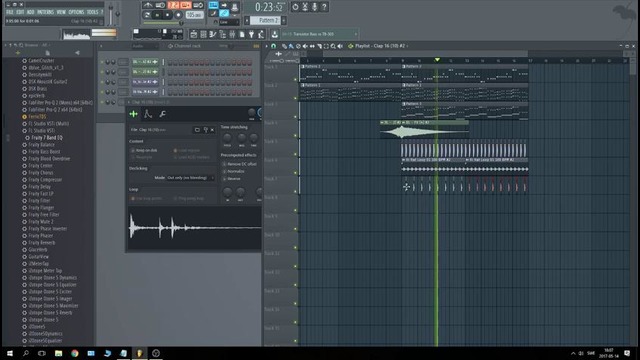Open playlist menu arrow left of magnet

pos(267,46)
